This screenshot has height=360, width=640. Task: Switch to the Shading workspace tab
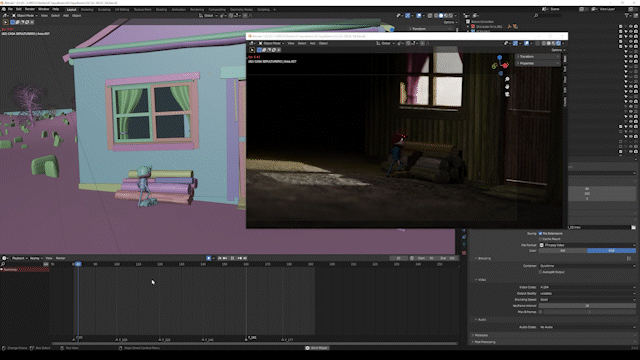click(x=161, y=9)
